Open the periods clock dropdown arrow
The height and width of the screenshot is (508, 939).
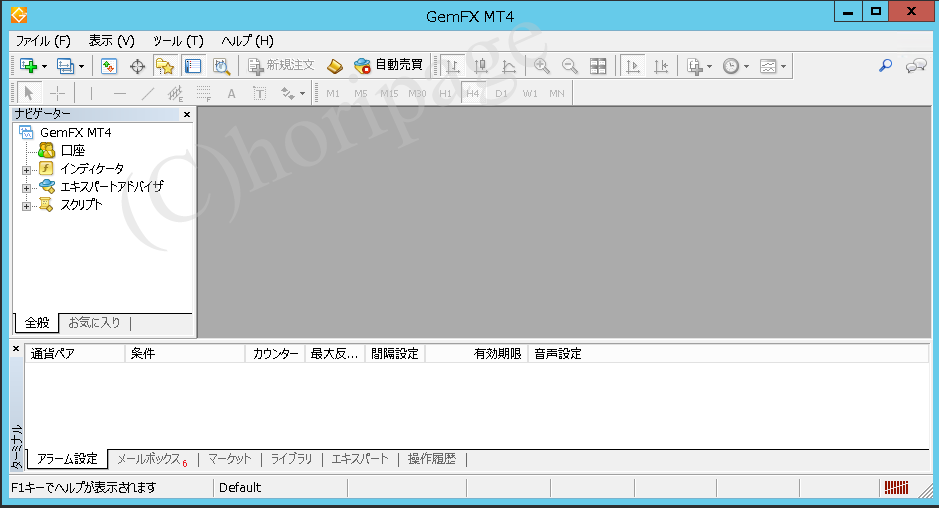click(746, 66)
